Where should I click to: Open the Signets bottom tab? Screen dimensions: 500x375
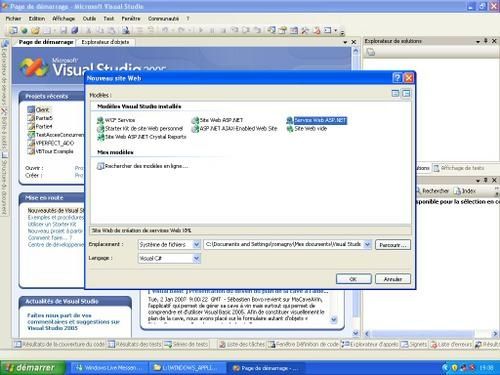[414, 344]
